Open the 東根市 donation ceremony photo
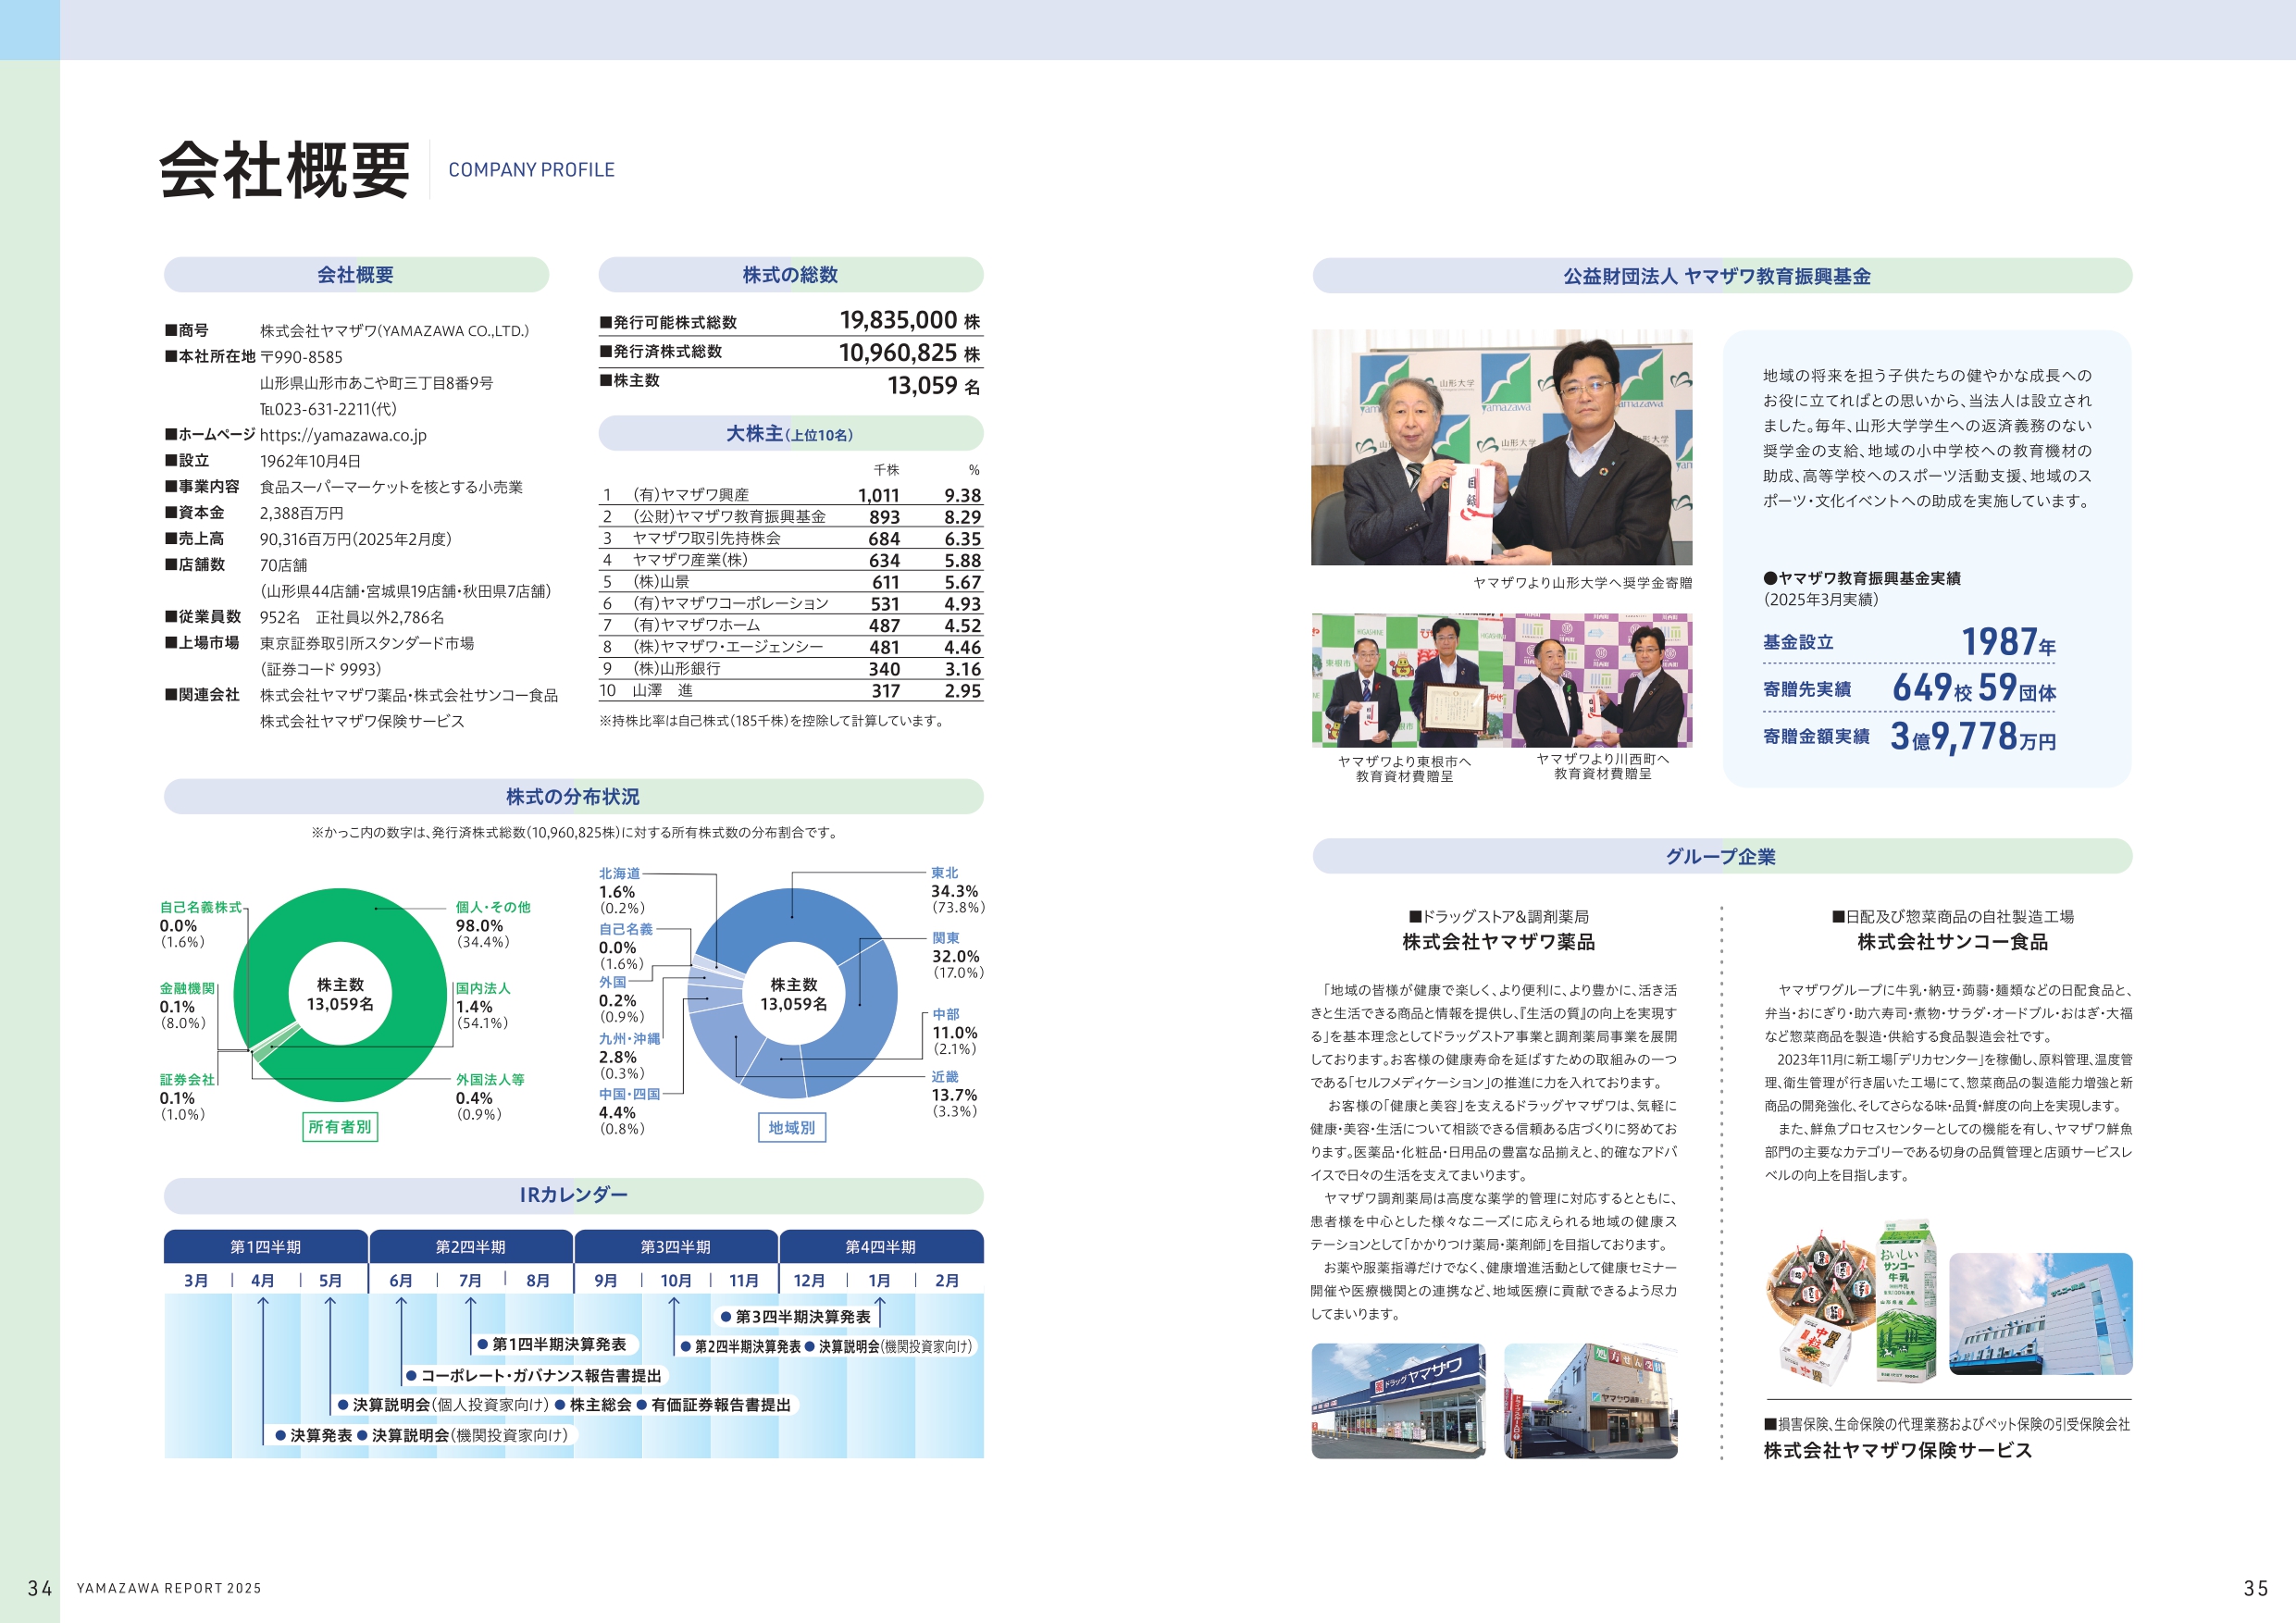2296x1623 pixels. coord(1407,680)
